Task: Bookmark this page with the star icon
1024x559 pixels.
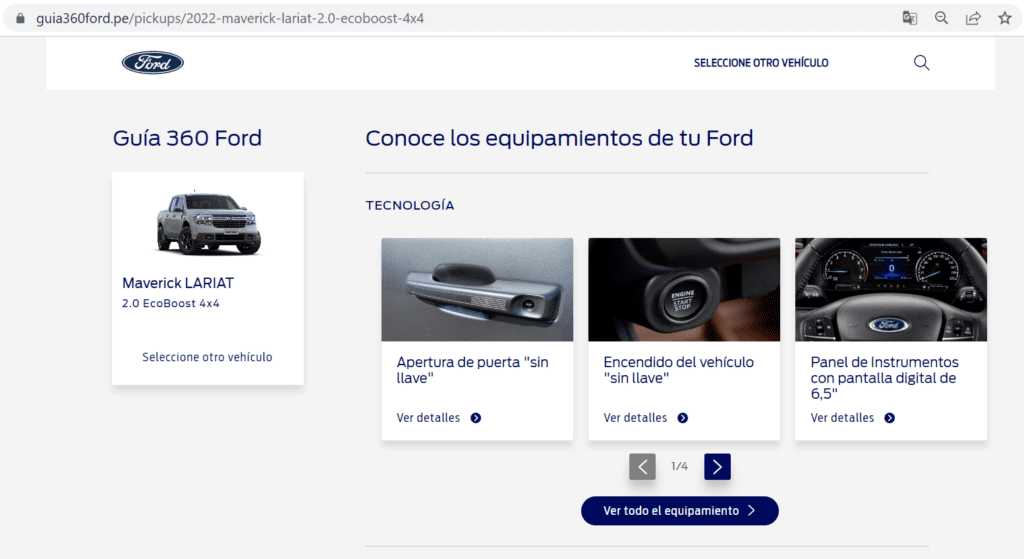Action: point(1004,18)
